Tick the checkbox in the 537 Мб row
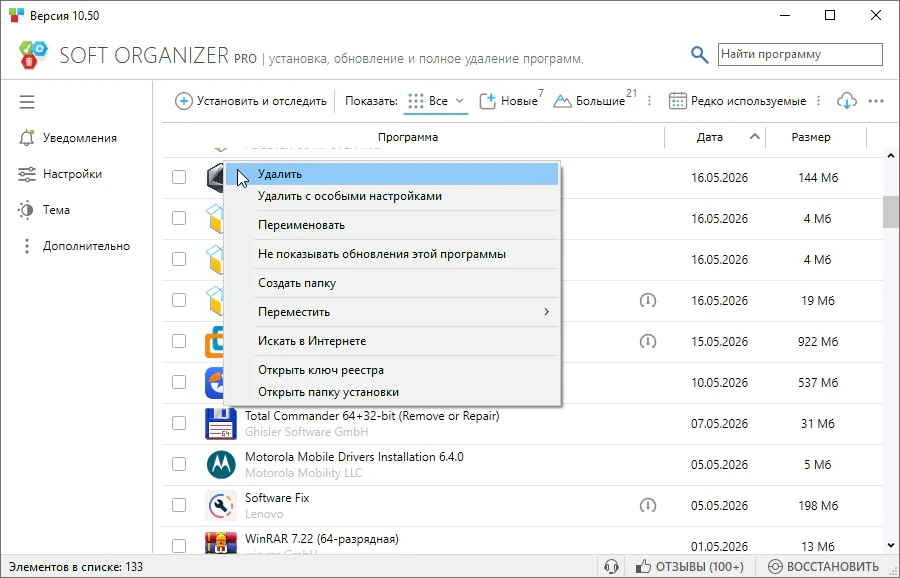Viewport: 900px width, 578px height. [x=179, y=382]
